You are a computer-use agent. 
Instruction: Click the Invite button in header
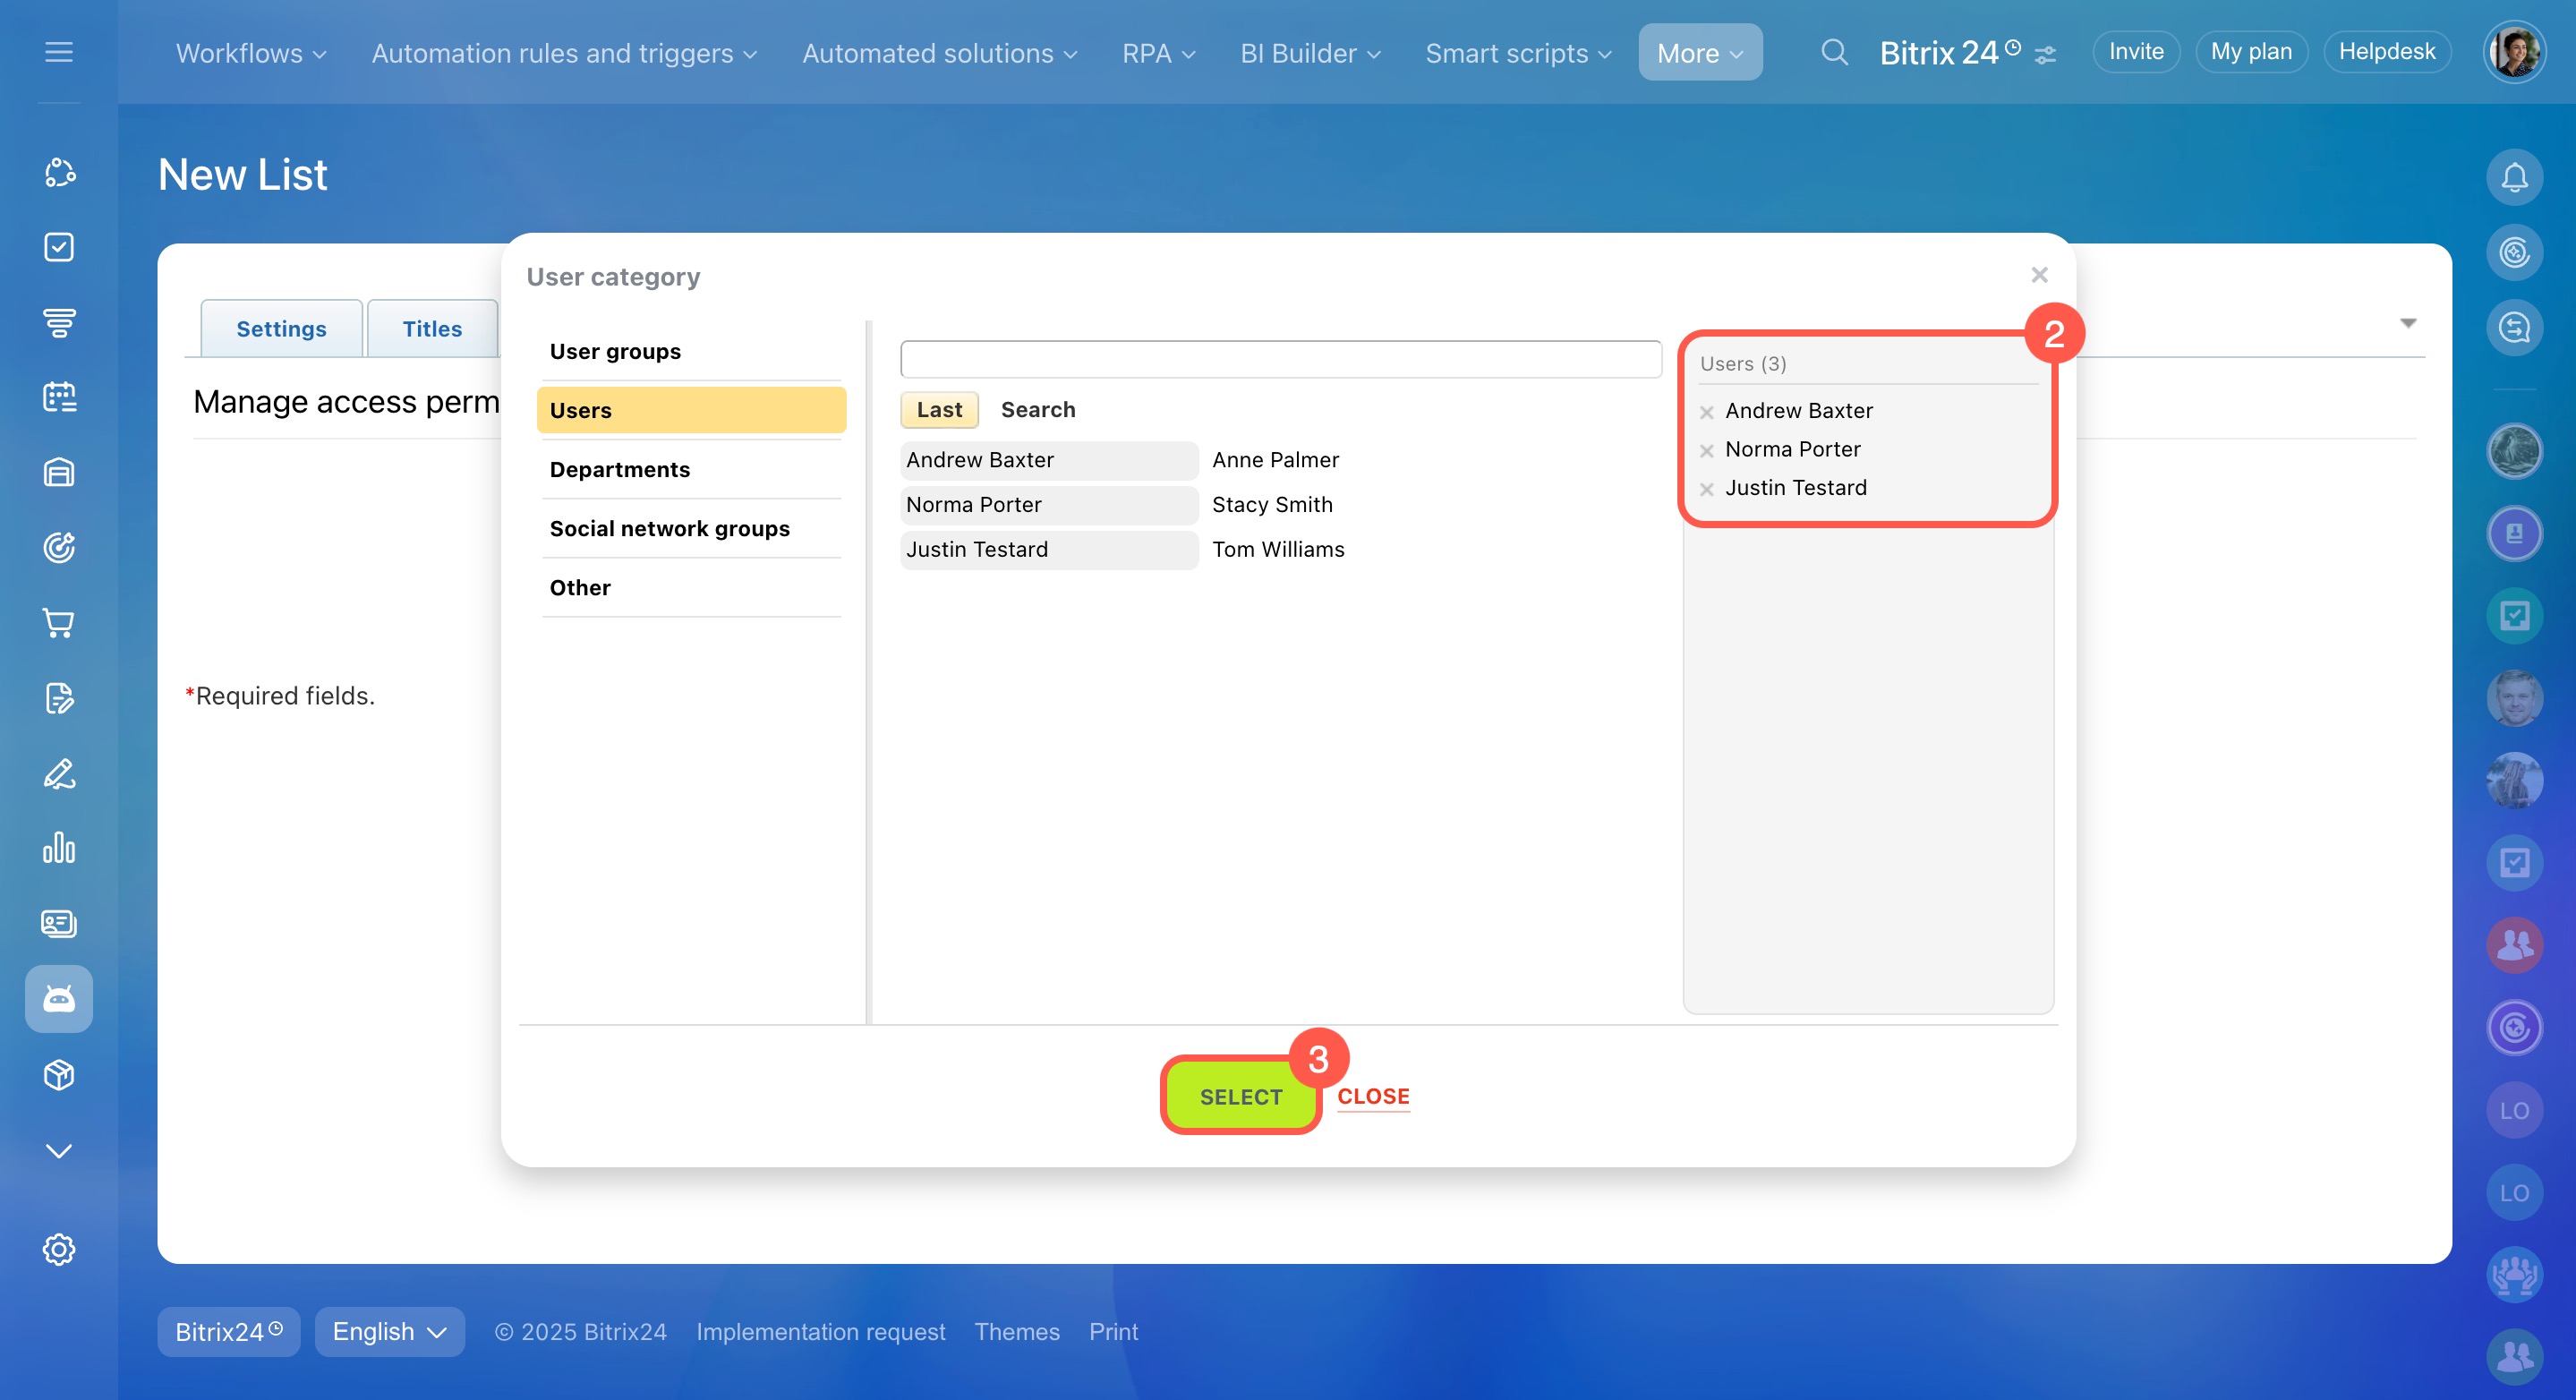pyautogui.click(x=2135, y=52)
